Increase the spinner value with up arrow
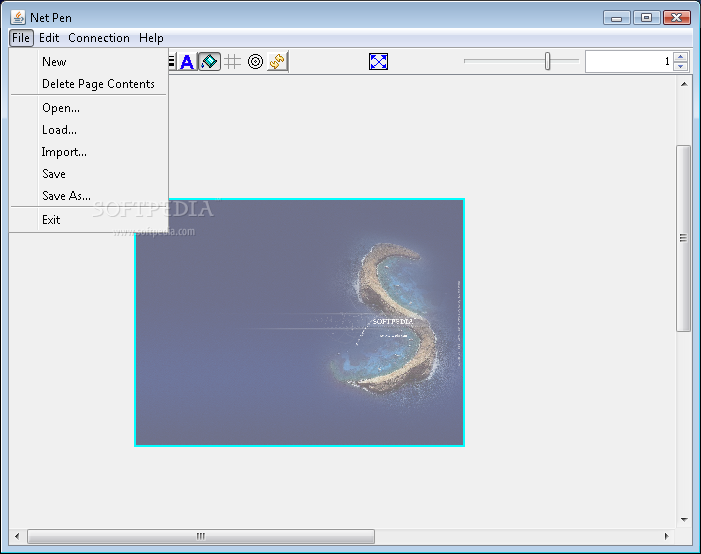Viewport: 701px width, 554px height. click(x=680, y=57)
